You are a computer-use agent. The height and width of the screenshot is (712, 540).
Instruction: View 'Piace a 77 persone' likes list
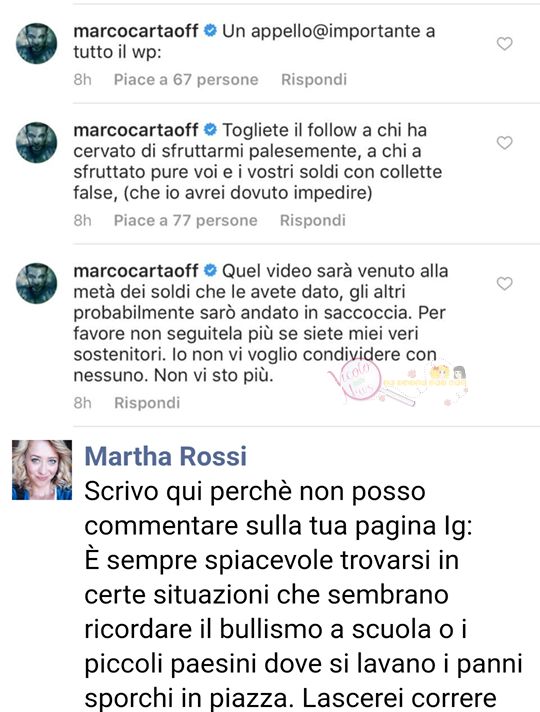click(x=185, y=220)
